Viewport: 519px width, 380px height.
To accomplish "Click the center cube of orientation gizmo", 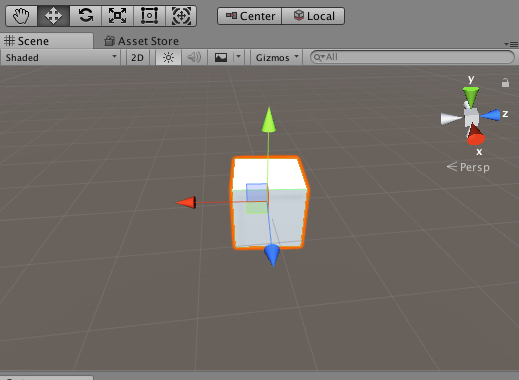I will click(x=471, y=117).
